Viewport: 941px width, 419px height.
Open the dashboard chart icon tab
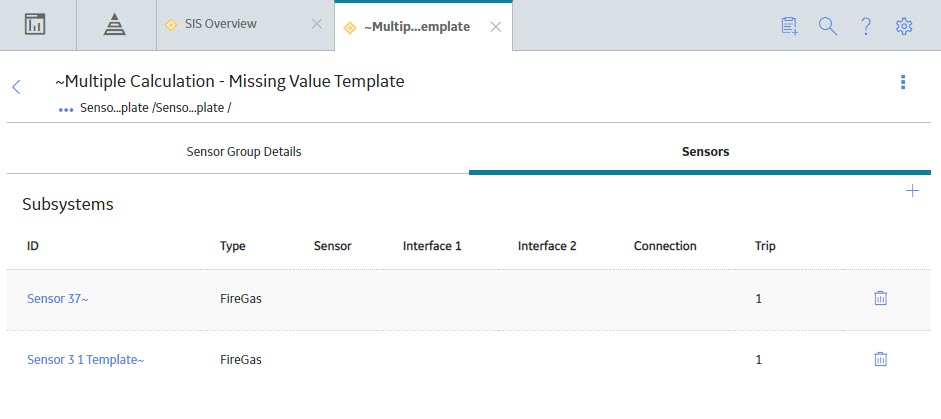[x=35, y=25]
